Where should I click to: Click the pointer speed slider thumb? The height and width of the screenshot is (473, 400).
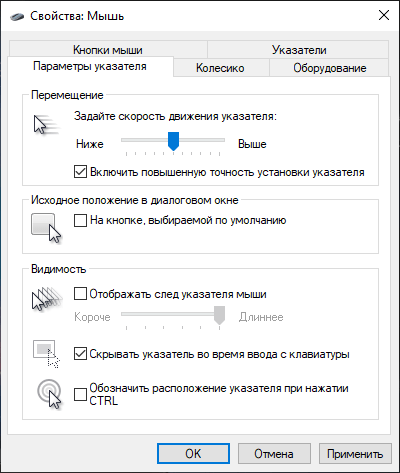point(173,141)
